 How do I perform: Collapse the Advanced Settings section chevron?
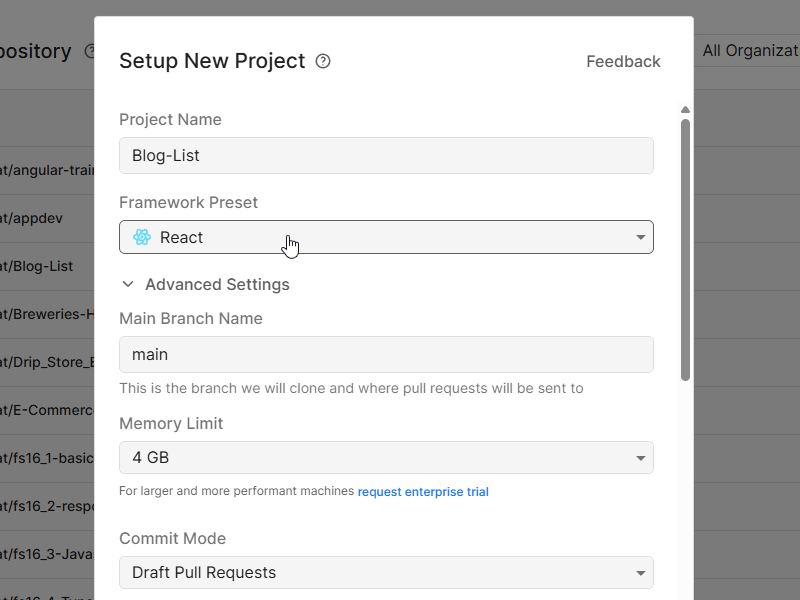coord(128,284)
